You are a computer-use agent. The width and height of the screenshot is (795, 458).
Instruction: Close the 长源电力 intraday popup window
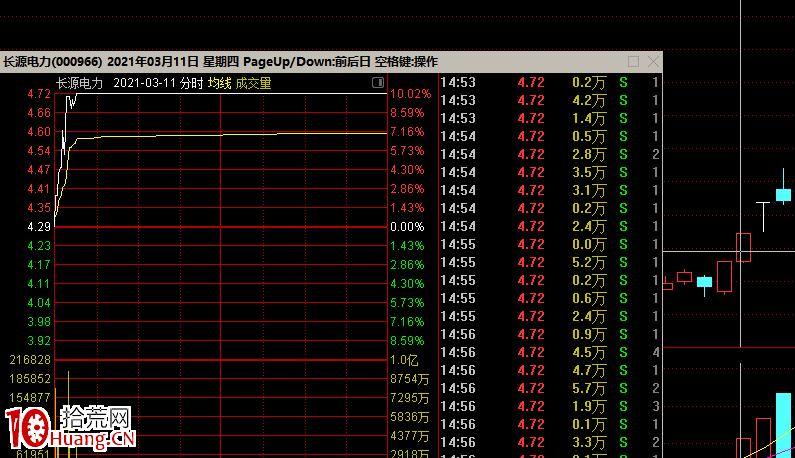tap(651, 62)
